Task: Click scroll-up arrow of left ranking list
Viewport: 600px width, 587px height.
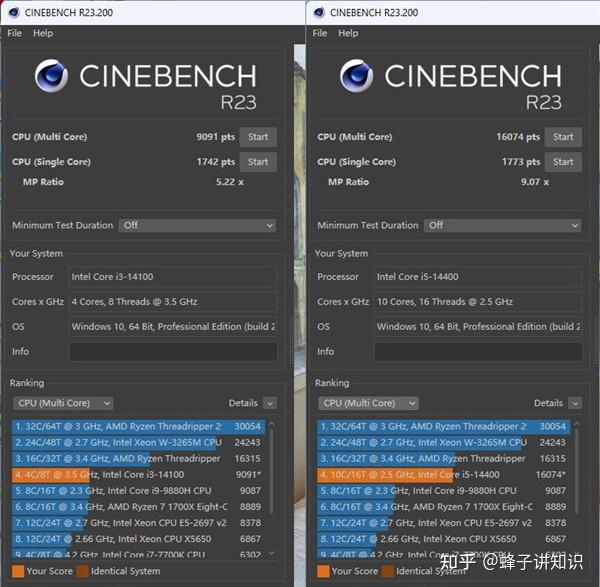Action: [x=272, y=424]
